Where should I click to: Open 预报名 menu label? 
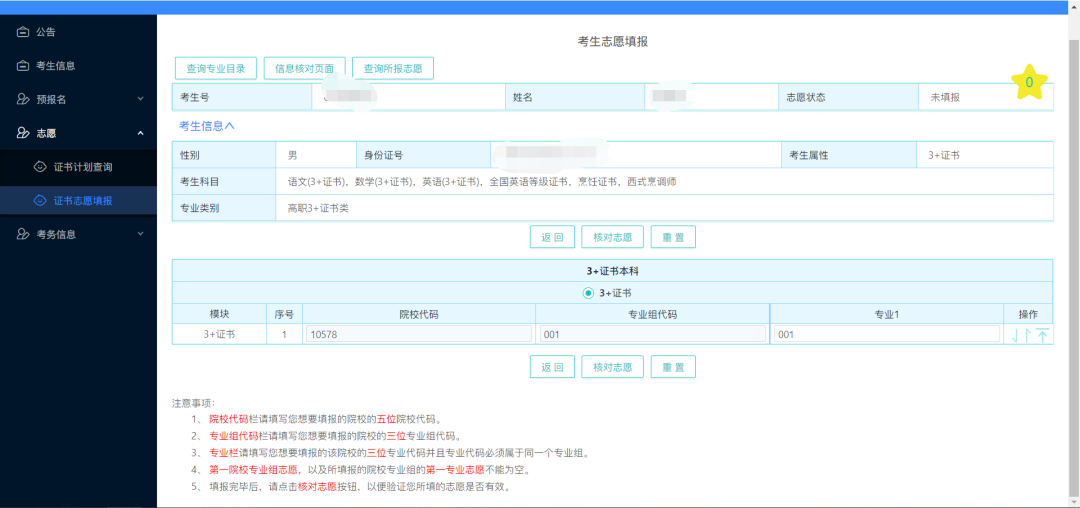51,99
